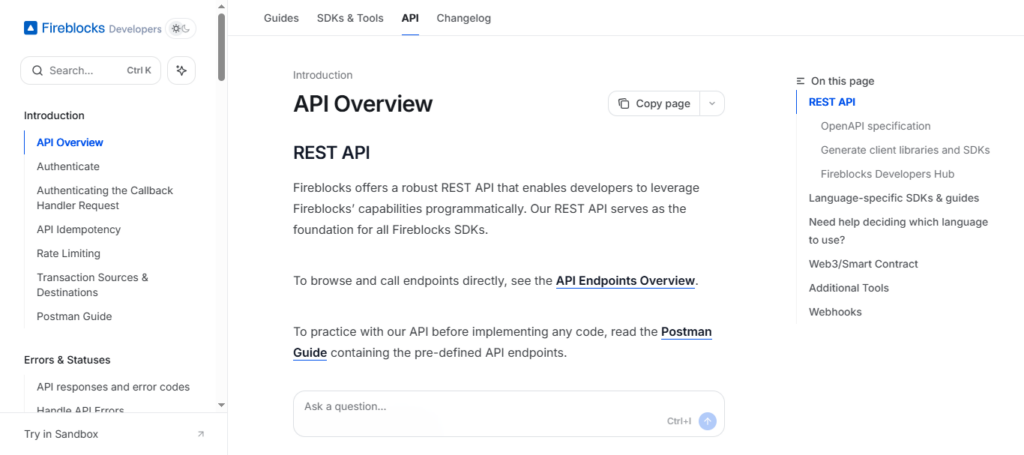Viewport: 1024px width, 455px height.
Task: Click the search magnifier icon
Action: pos(38,71)
